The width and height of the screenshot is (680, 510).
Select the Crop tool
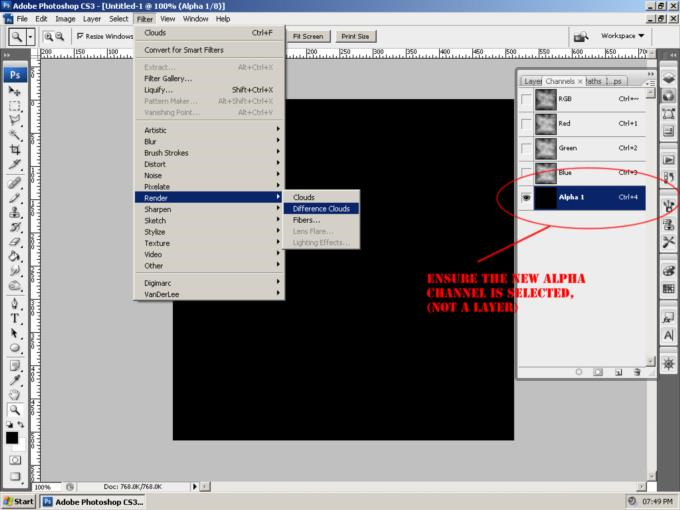coord(15,150)
